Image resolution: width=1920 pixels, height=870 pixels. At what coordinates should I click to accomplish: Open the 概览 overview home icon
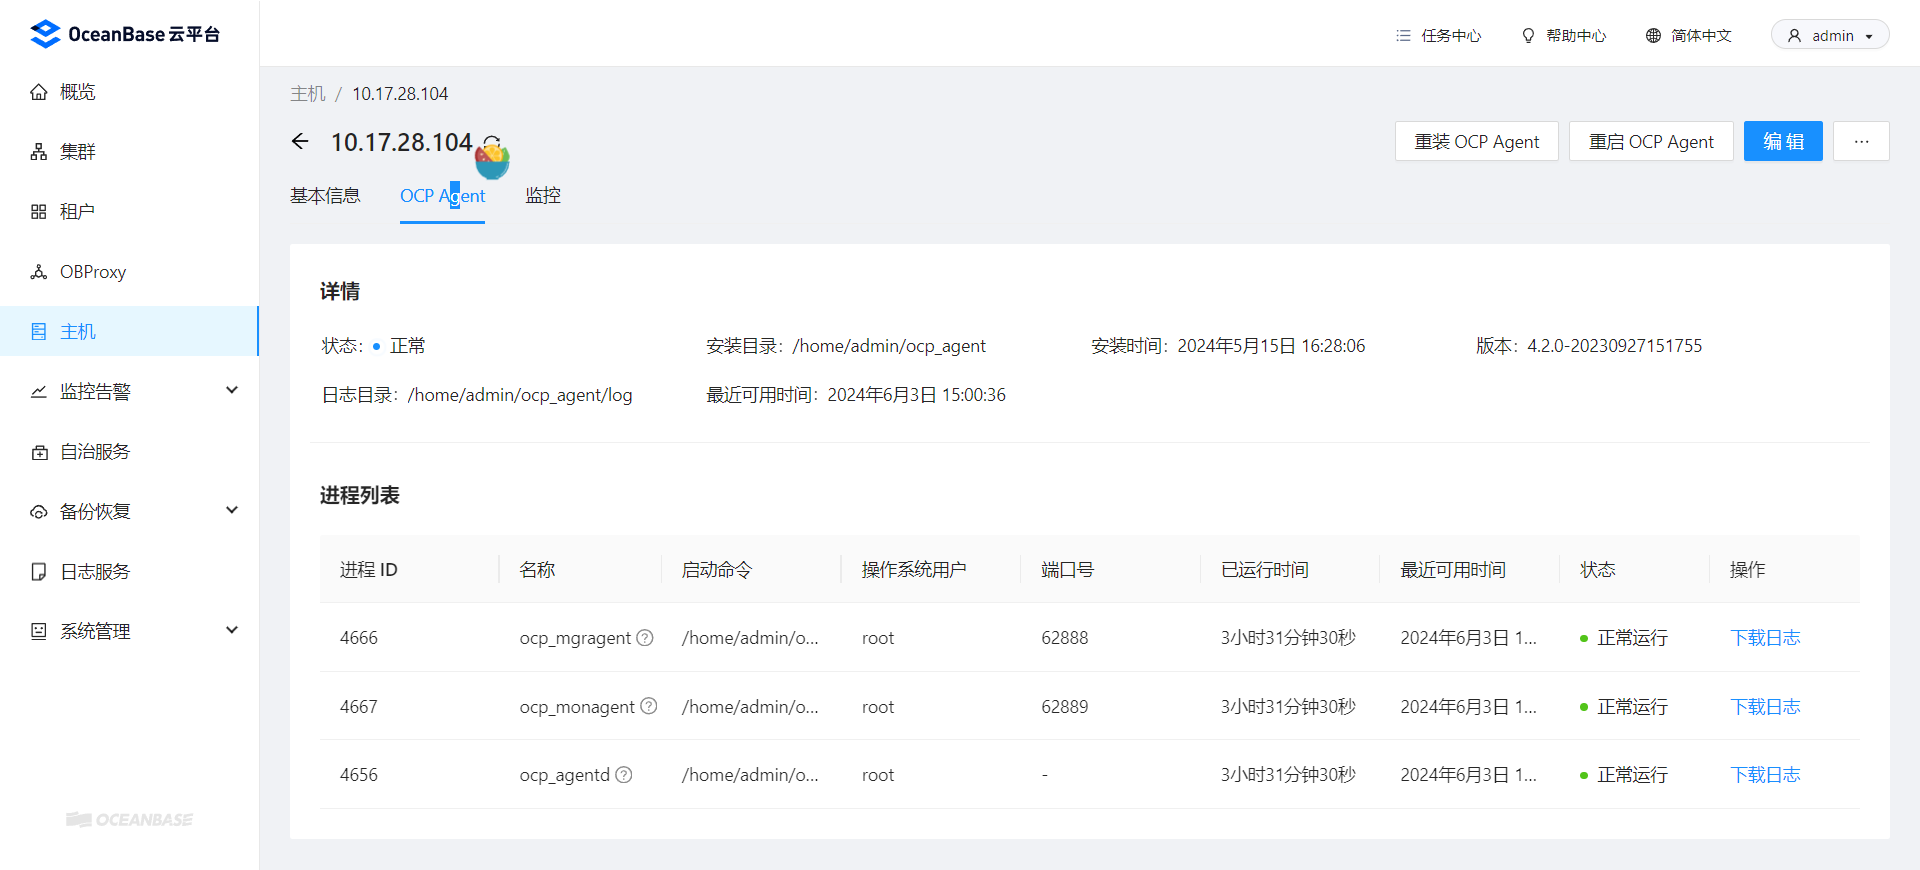point(39,92)
